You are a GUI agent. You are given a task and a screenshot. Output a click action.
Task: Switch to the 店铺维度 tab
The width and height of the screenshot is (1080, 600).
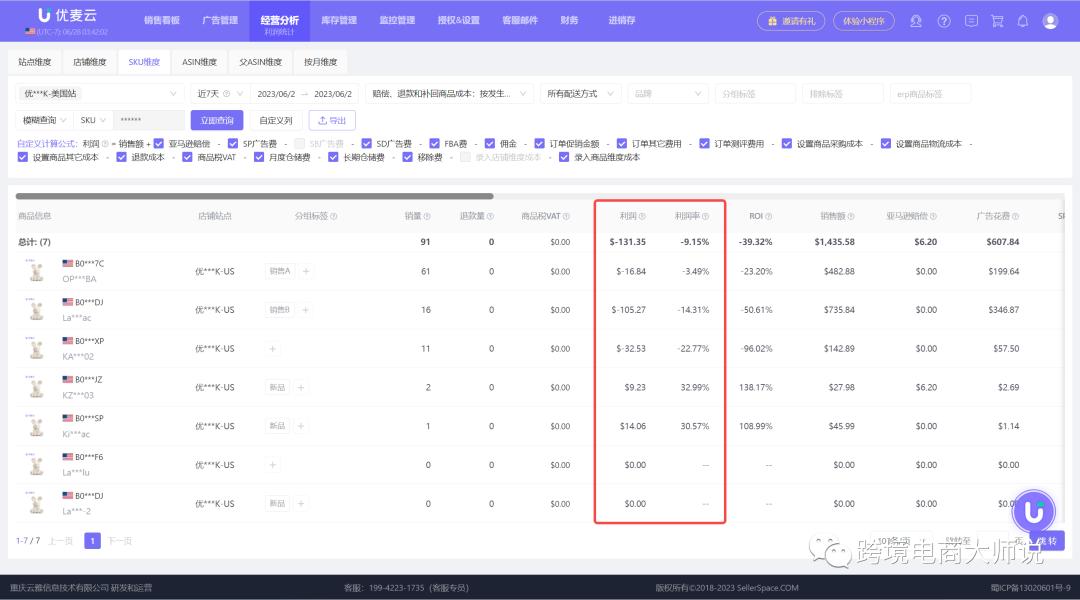(90, 62)
